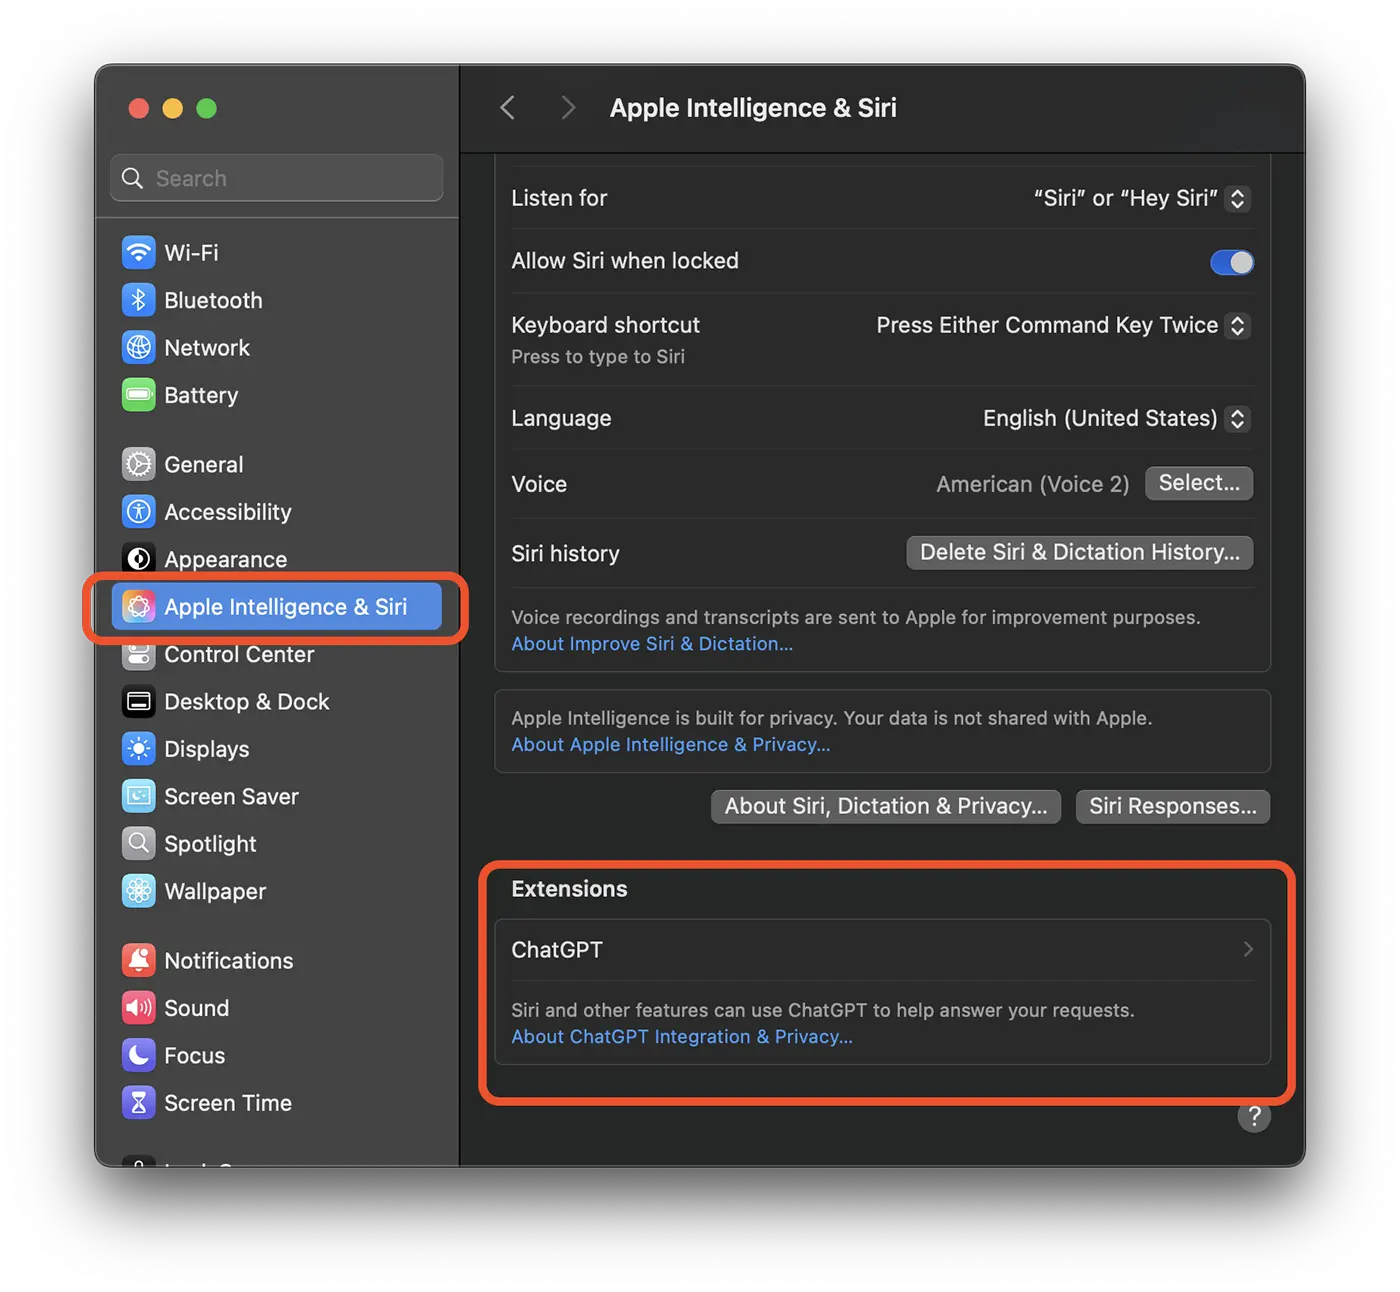The image size is (1400, 1292).
Task: Open About Improve Siri & Dictation link
Action: pyautogui.click(x=652, y=644)
